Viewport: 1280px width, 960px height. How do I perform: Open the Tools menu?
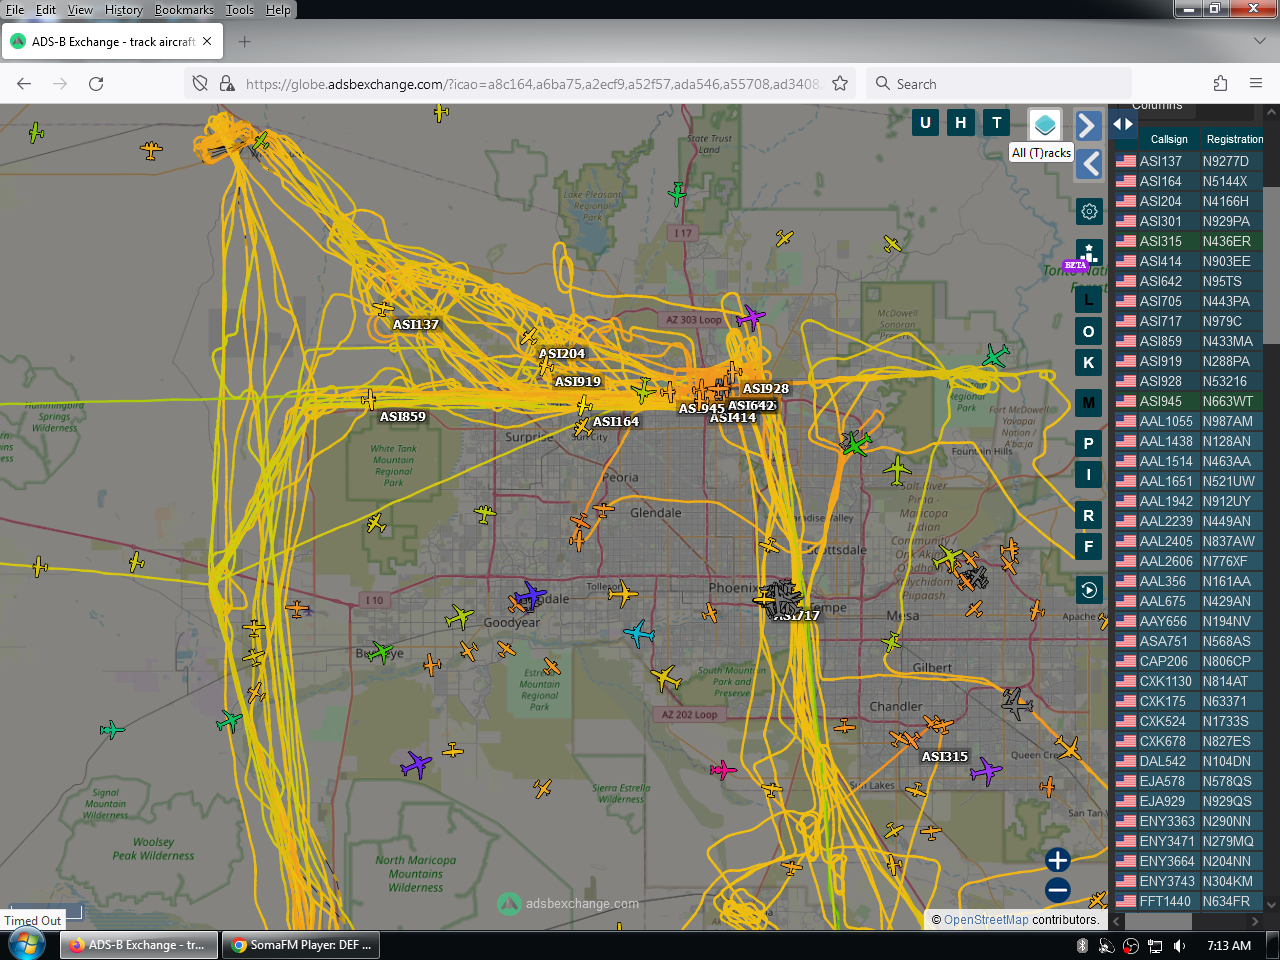[x=240, y=10]
